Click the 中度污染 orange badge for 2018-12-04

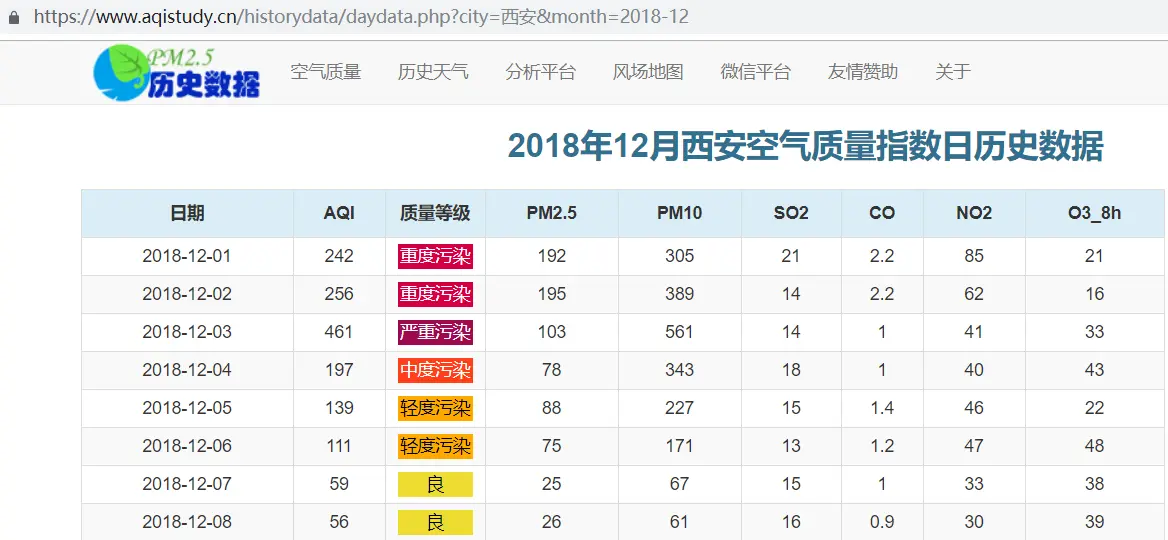click(x=435, y=370)
